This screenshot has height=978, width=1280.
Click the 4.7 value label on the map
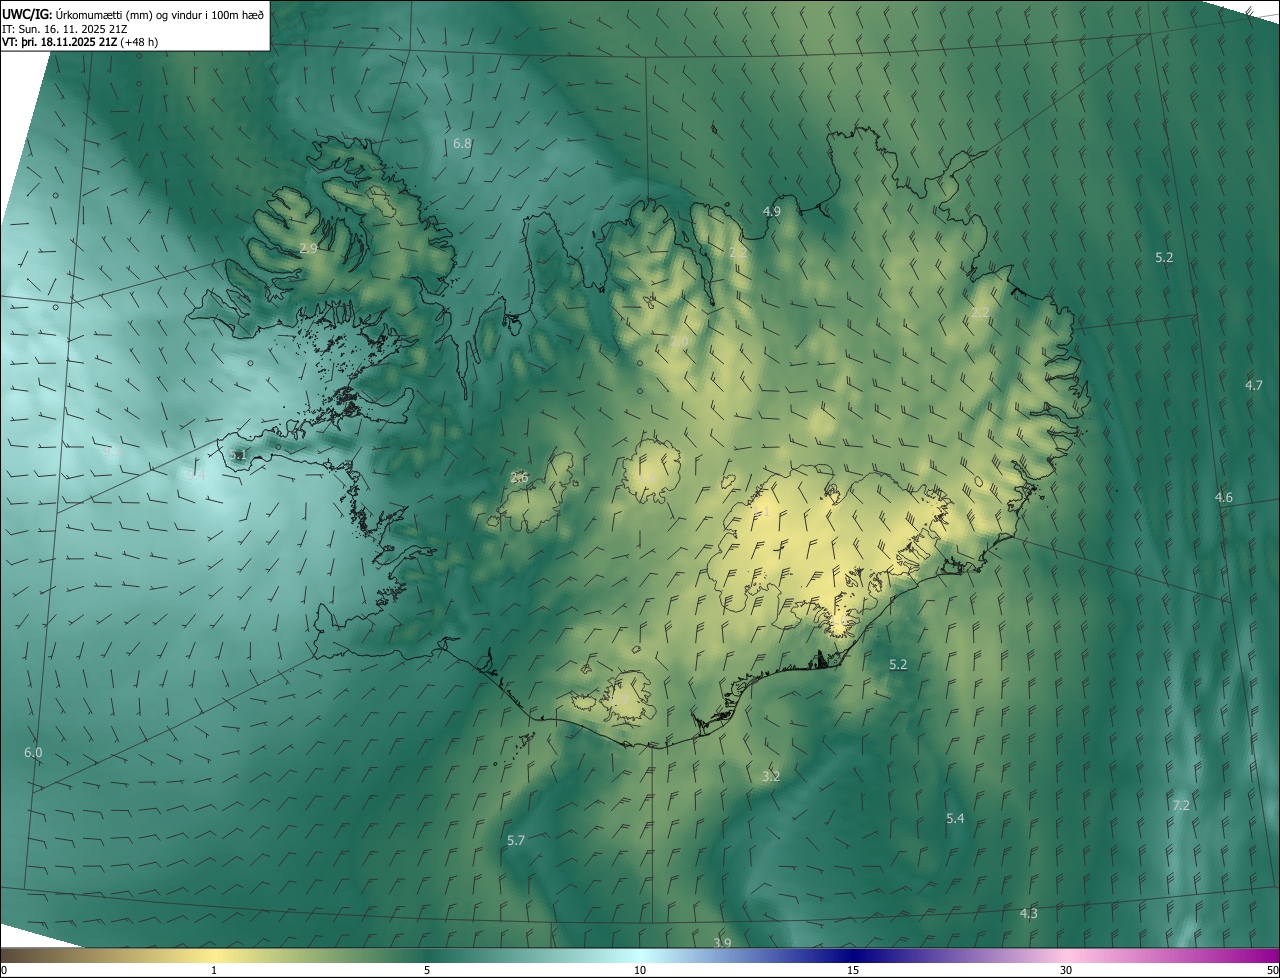(1253, 385)
